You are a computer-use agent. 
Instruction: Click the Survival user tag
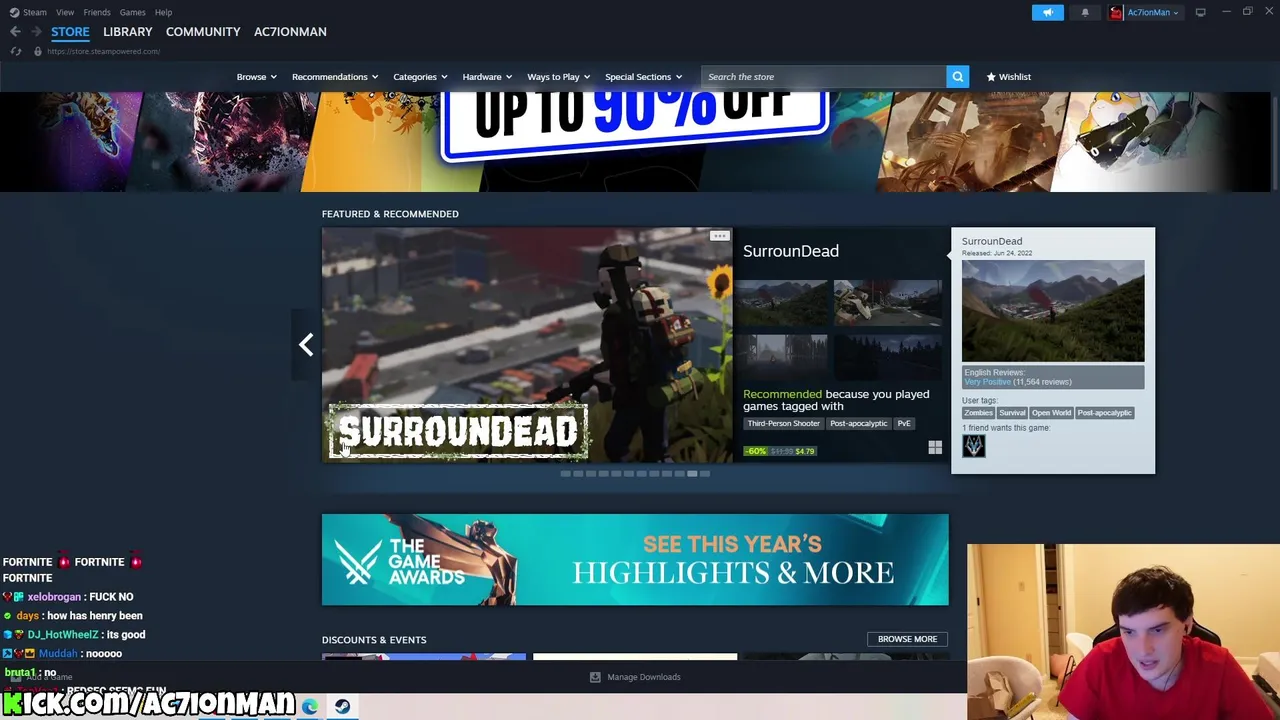tap(1012, 413)
